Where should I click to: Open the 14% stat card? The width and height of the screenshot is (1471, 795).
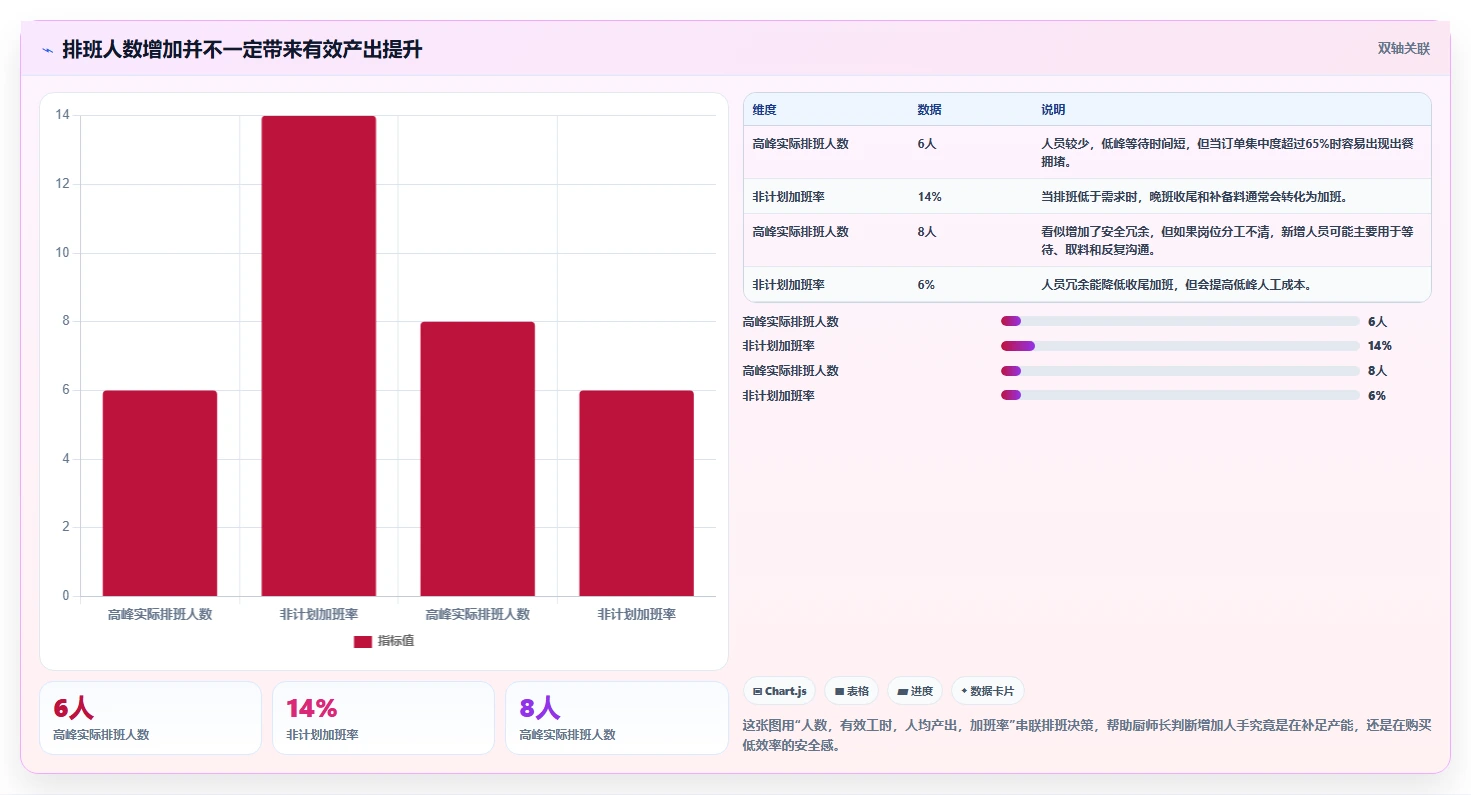[383, 718]
